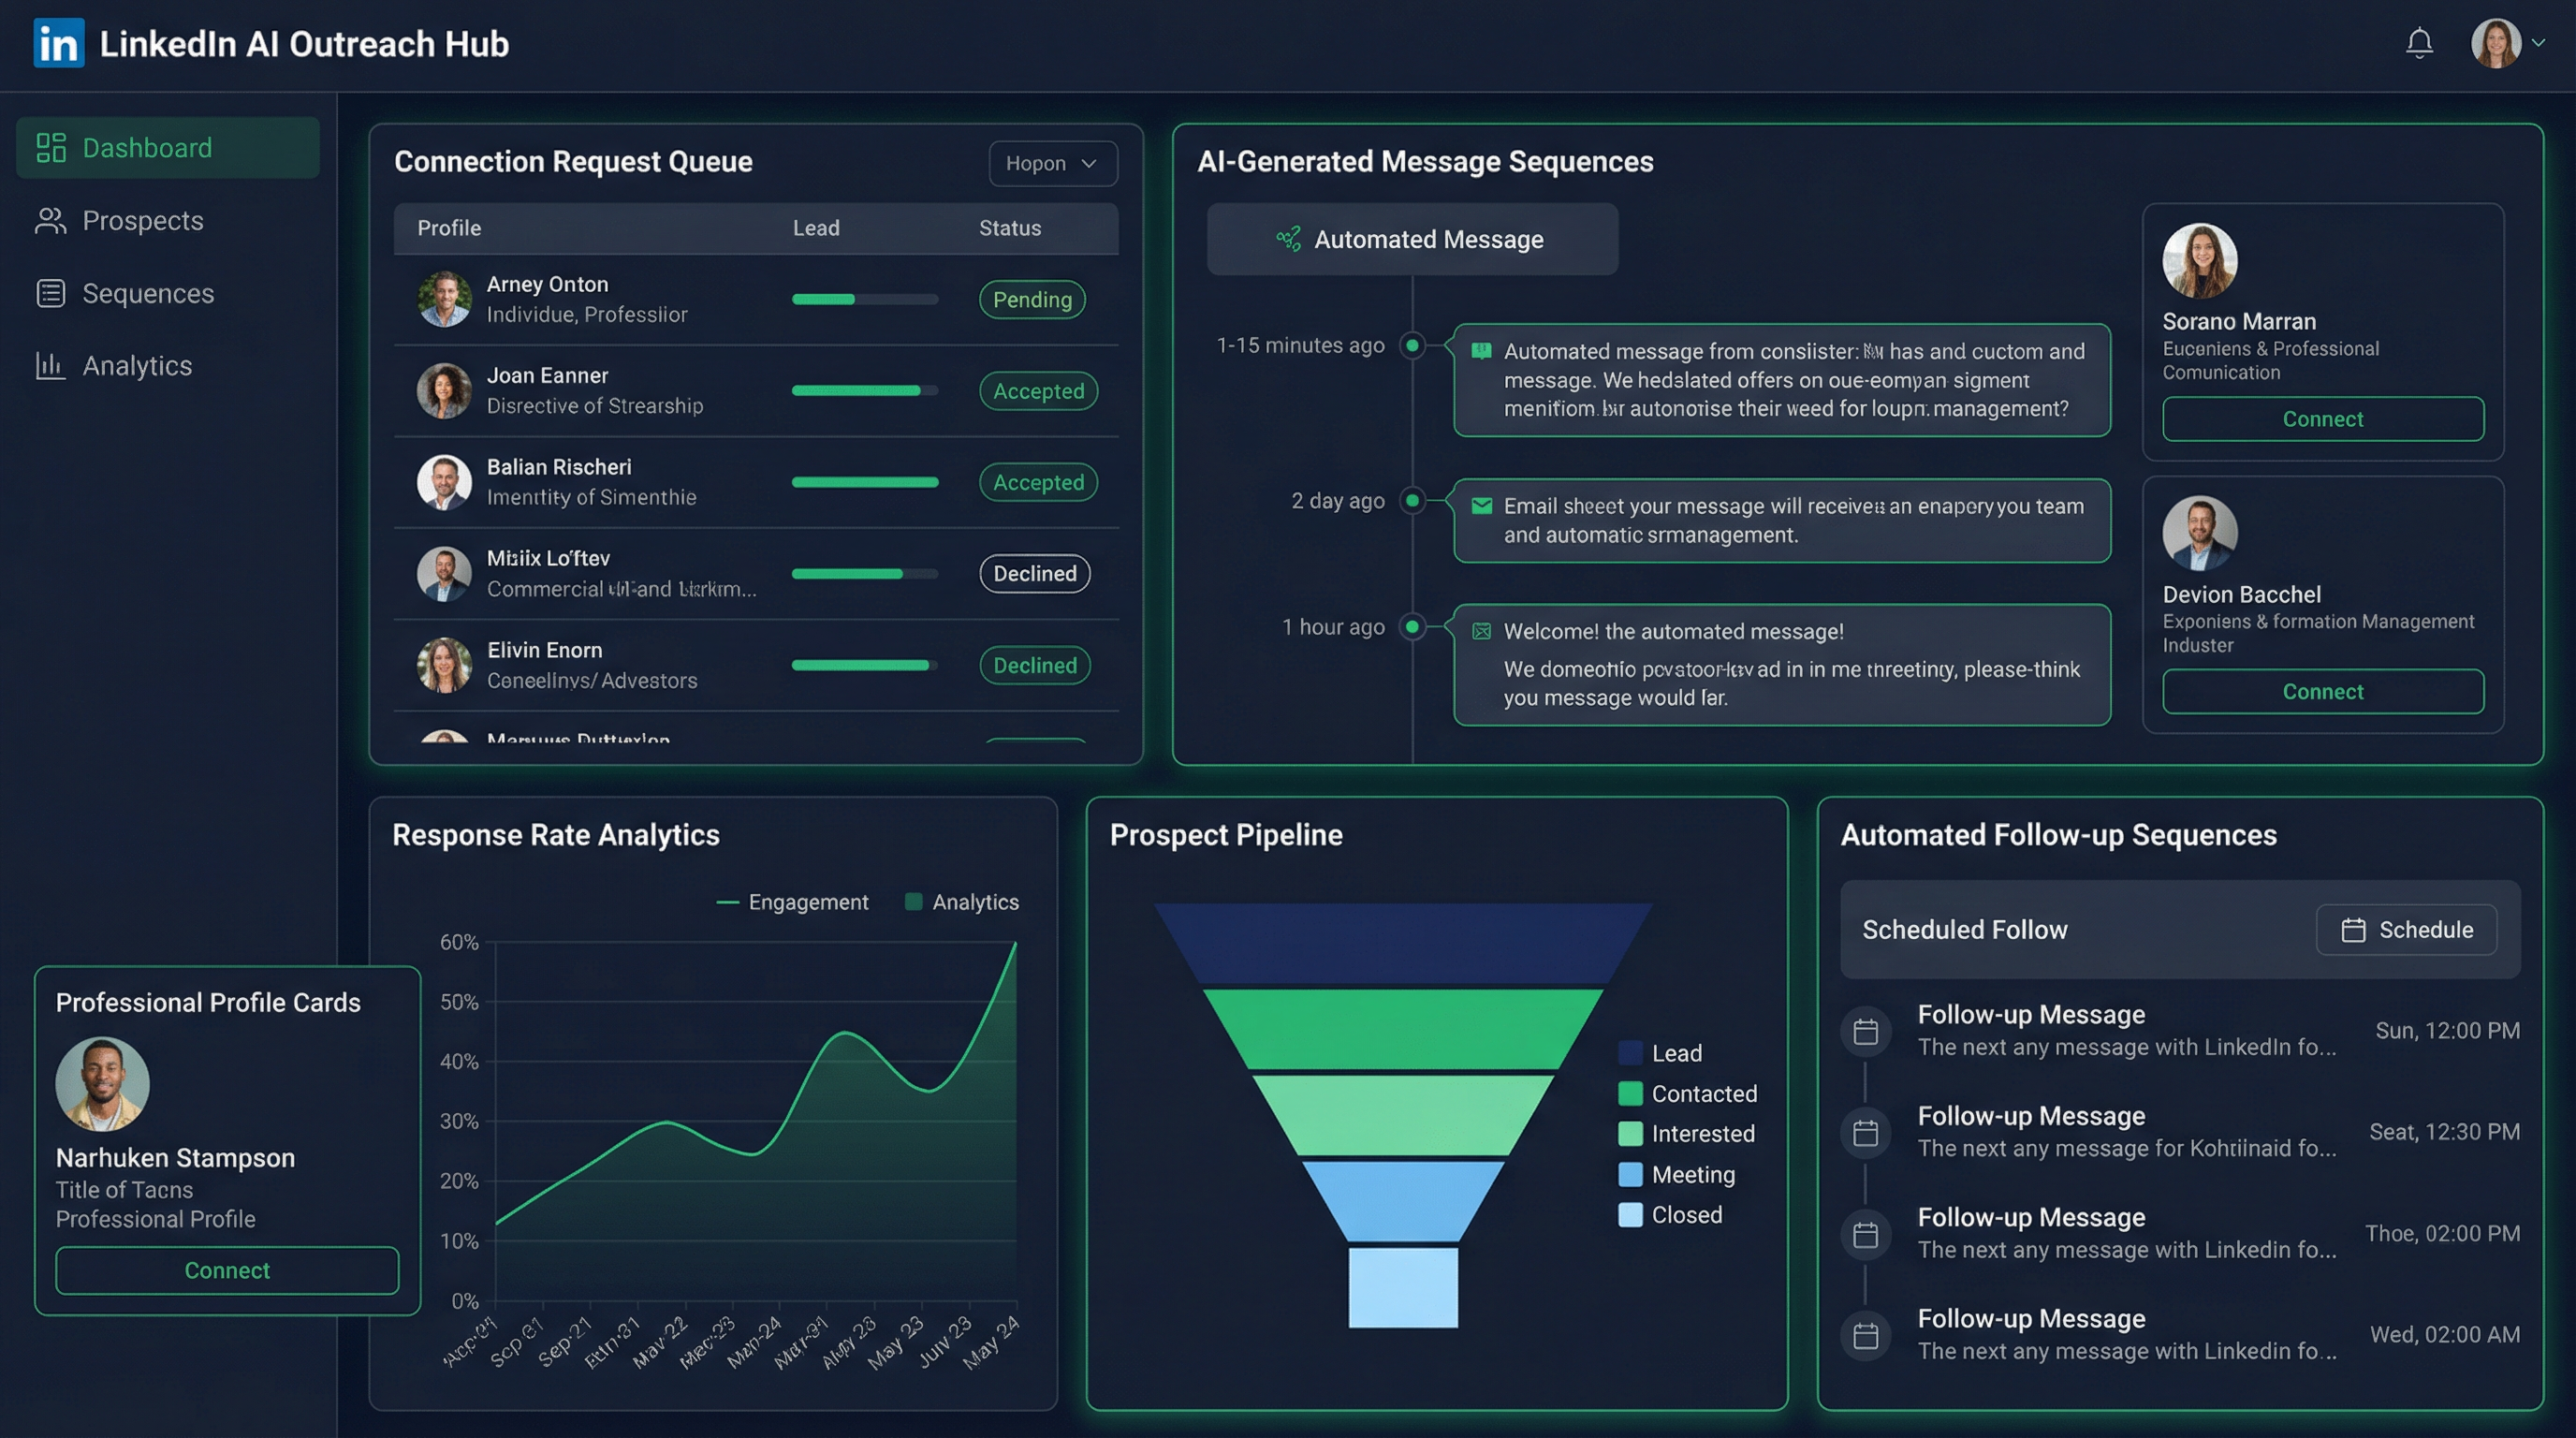The image size is (2576, 1438).
Task: Toggle the Engagement legend series in chart
Action: (x=792, y=902)
